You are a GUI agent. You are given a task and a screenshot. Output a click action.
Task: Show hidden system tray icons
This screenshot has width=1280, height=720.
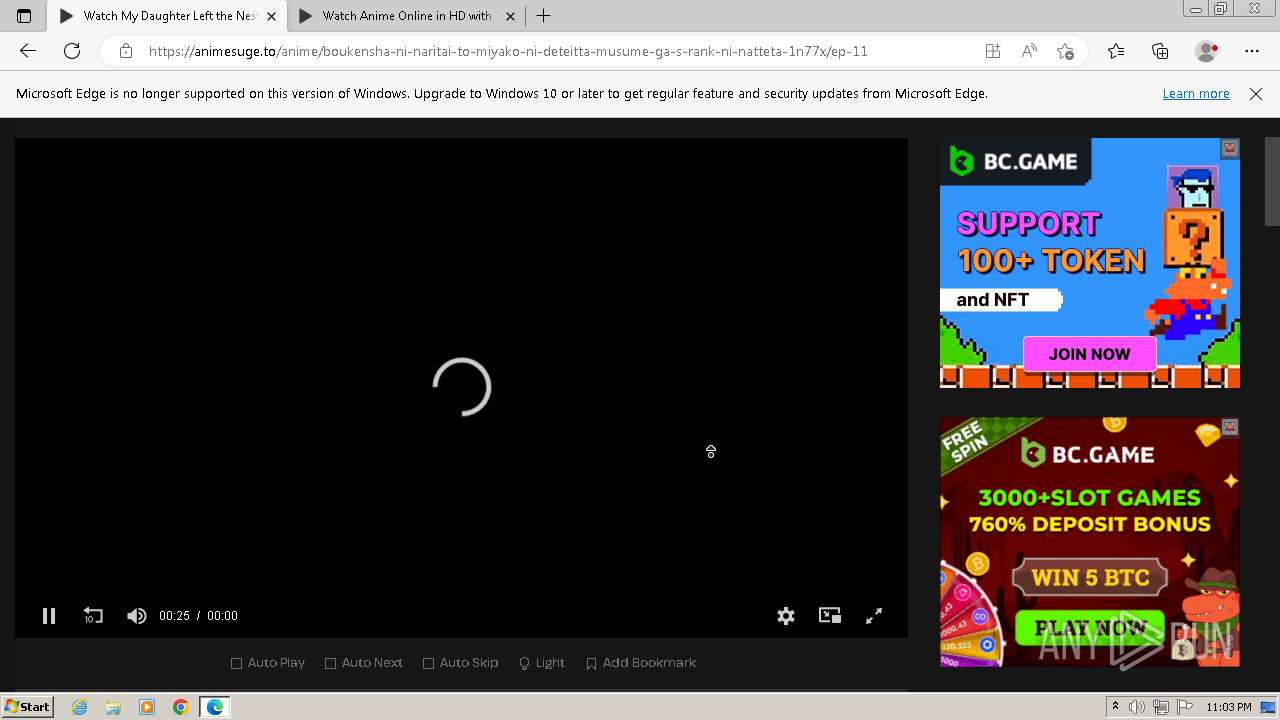click(x=1115, y=707)
